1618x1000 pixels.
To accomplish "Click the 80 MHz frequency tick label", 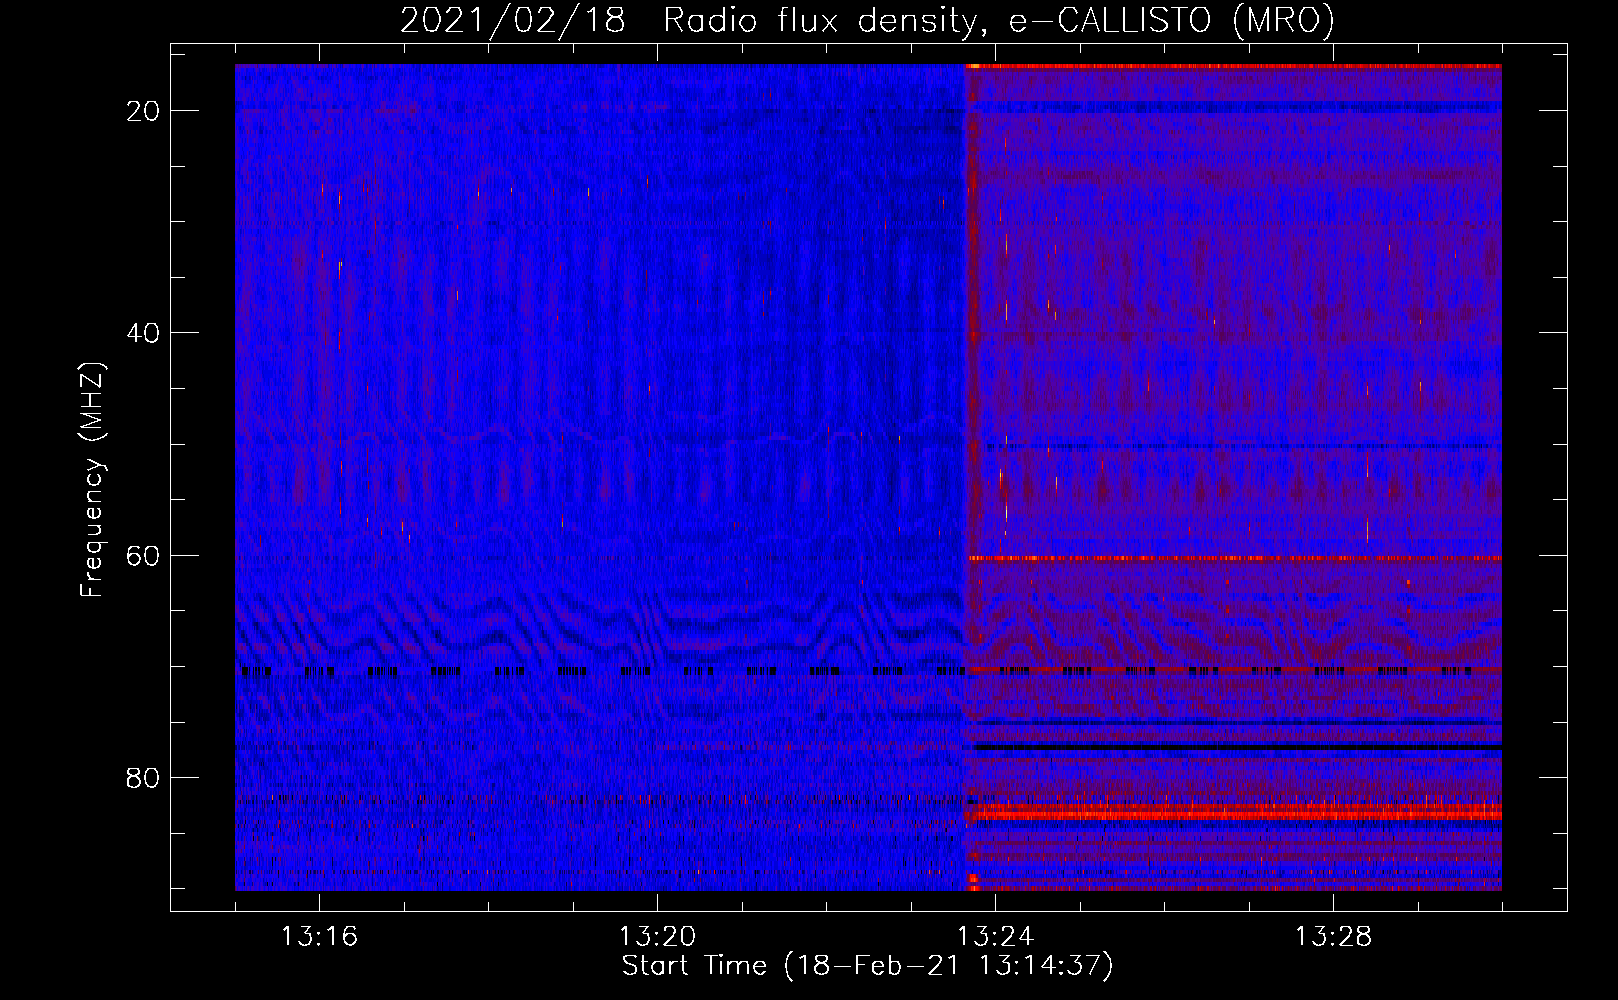I will pos(143,778).
